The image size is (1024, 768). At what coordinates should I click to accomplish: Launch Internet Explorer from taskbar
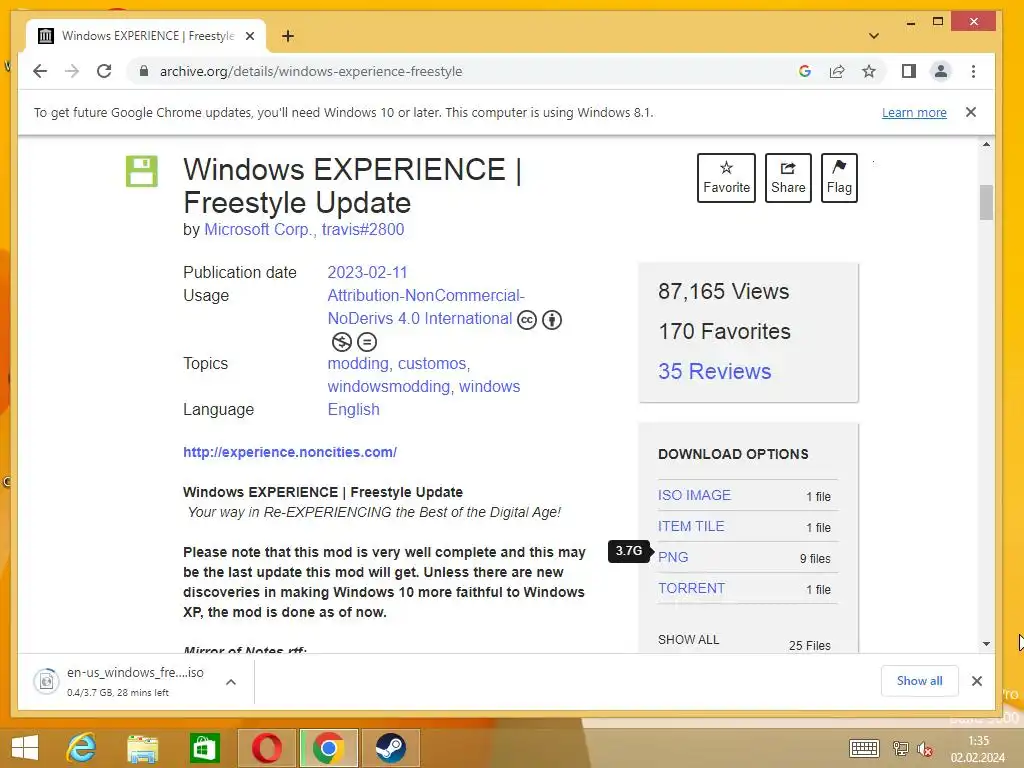tap(82, 748)
